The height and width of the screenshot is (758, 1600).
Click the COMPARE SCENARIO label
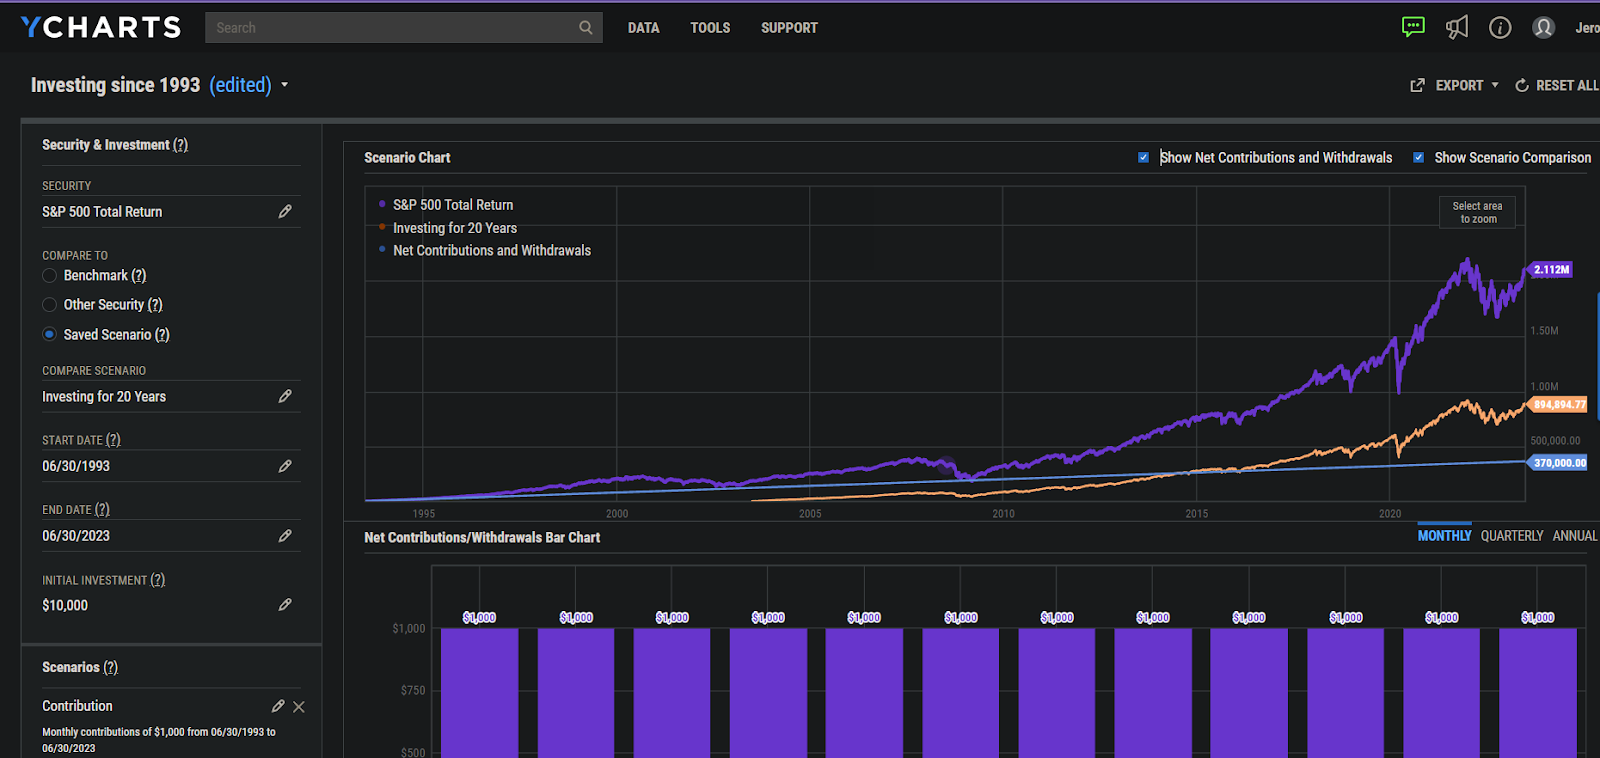94,371
